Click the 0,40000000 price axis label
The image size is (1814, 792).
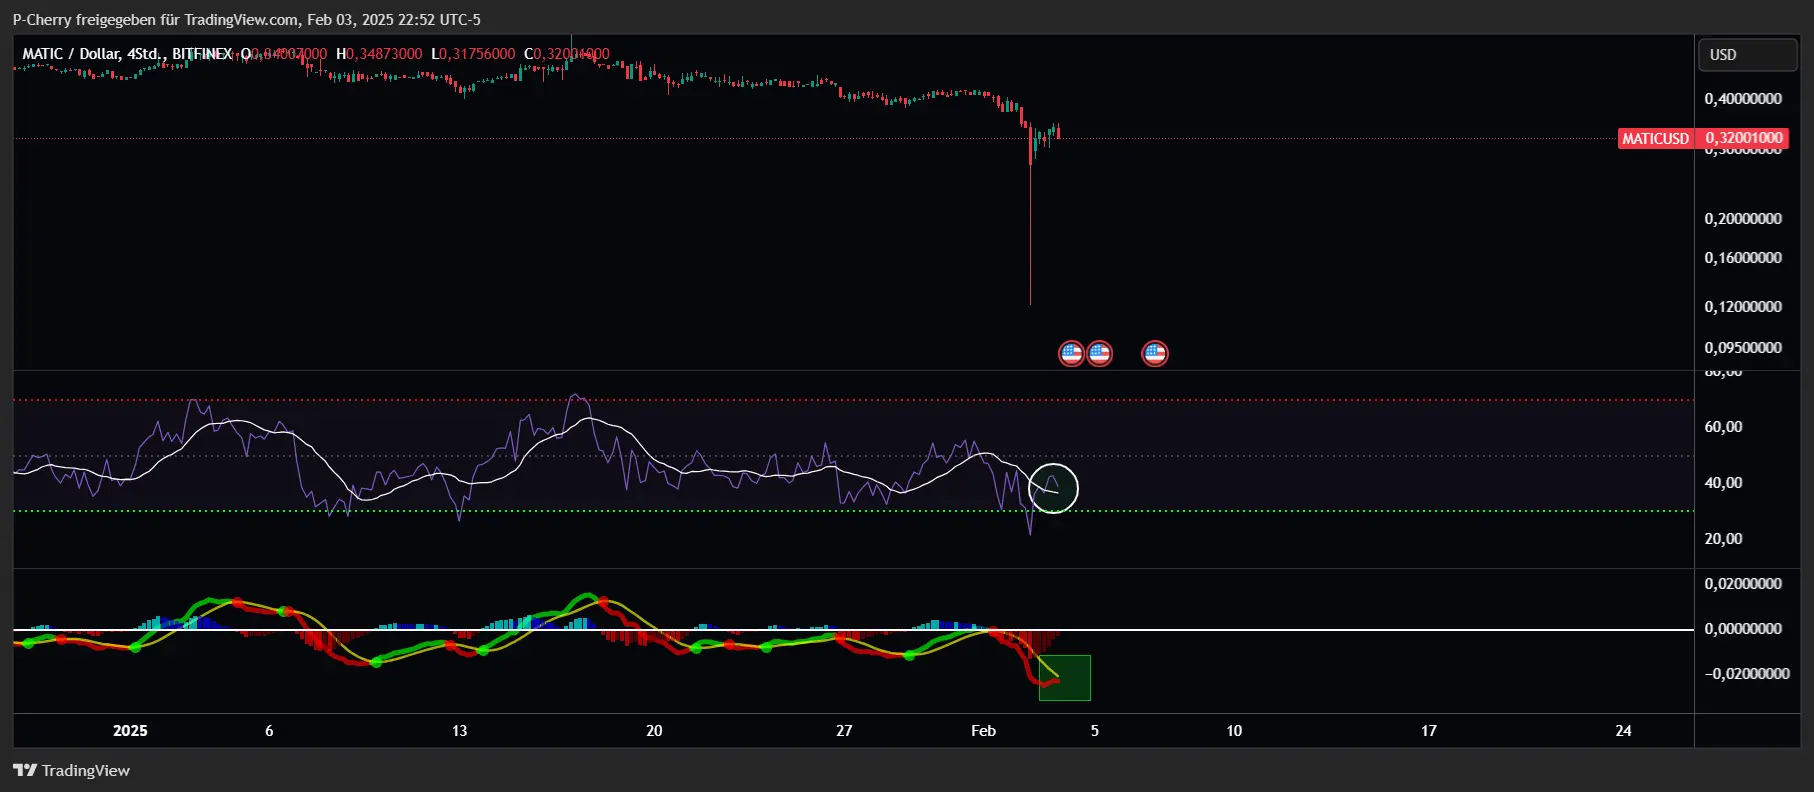tap(1743, 99)
